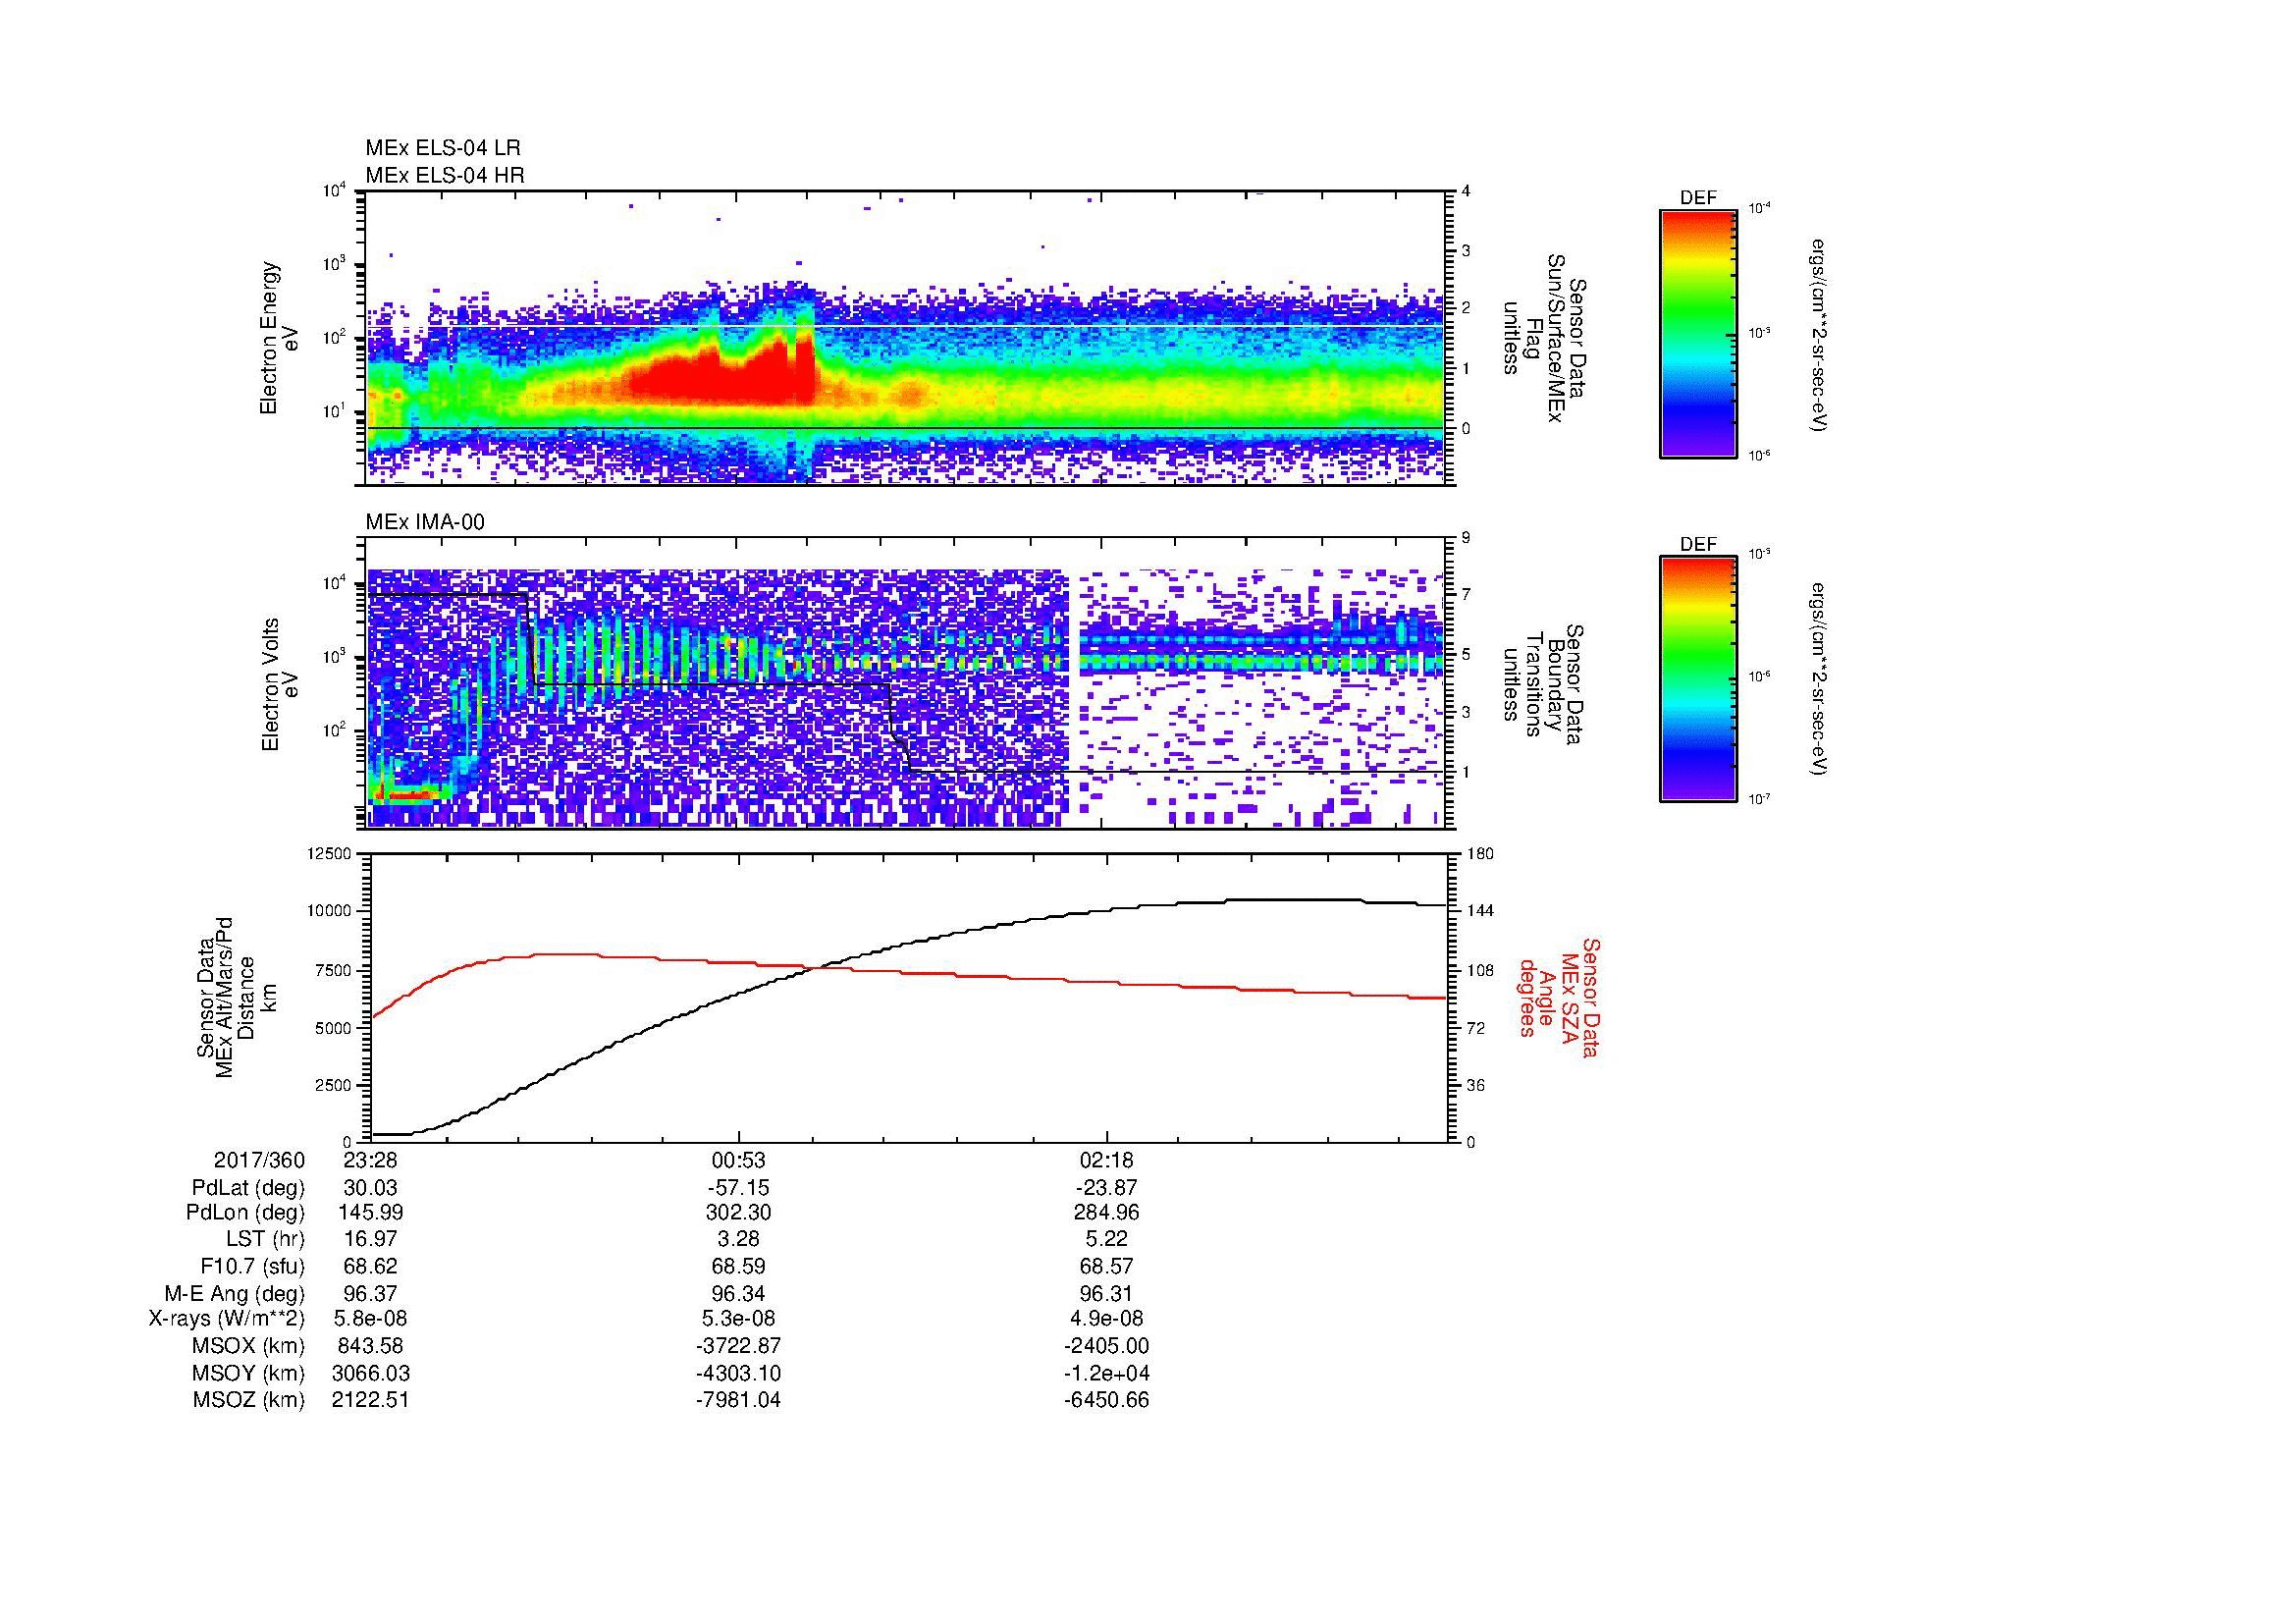Image resolution: width=2296 pixels, height=1623 pixels.
Task: Click the MSOY value '-4303.10'
Action: click(x=738, y=1373)
